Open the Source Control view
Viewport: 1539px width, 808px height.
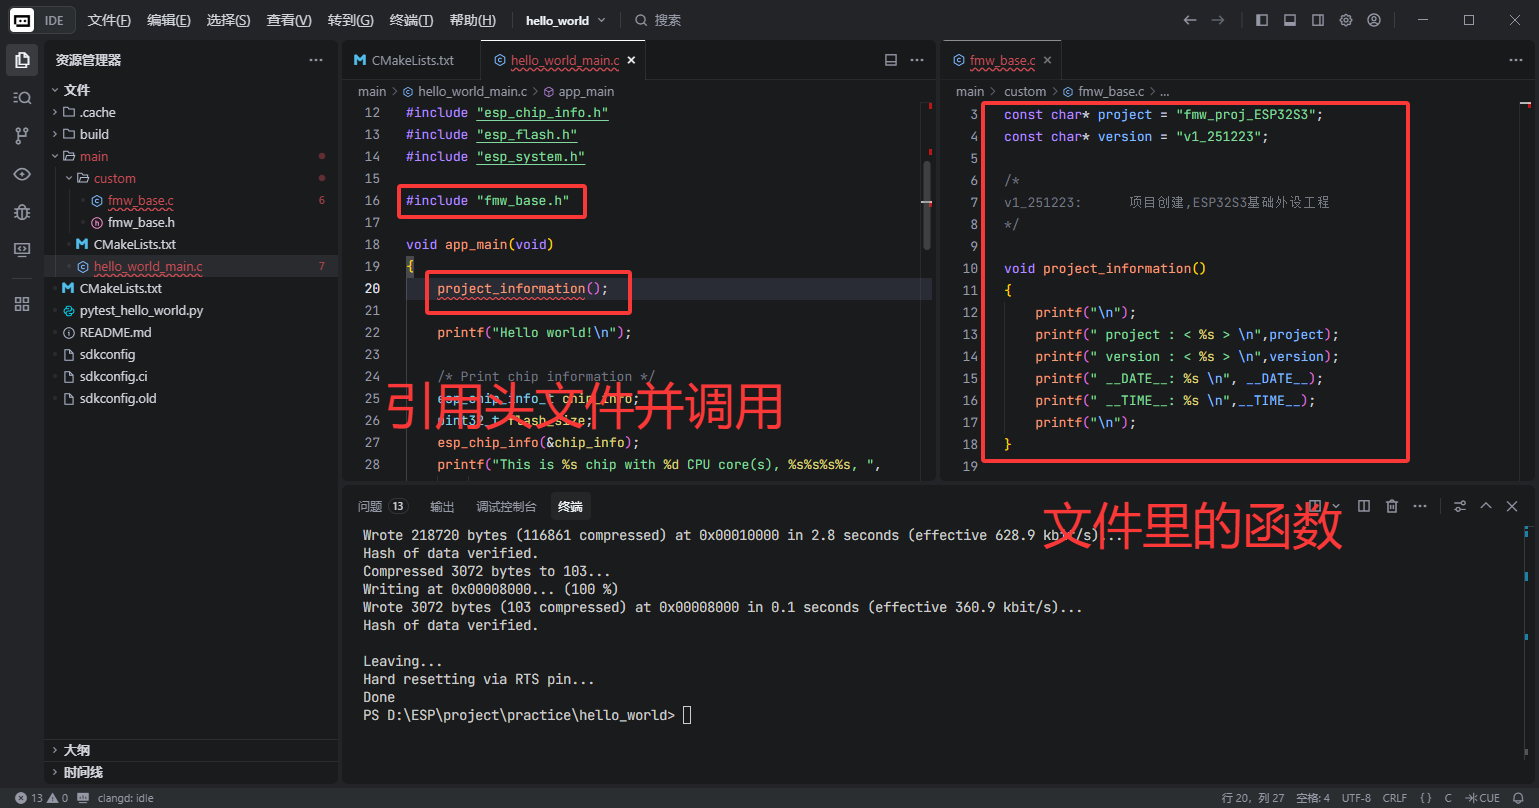[22, 136]
